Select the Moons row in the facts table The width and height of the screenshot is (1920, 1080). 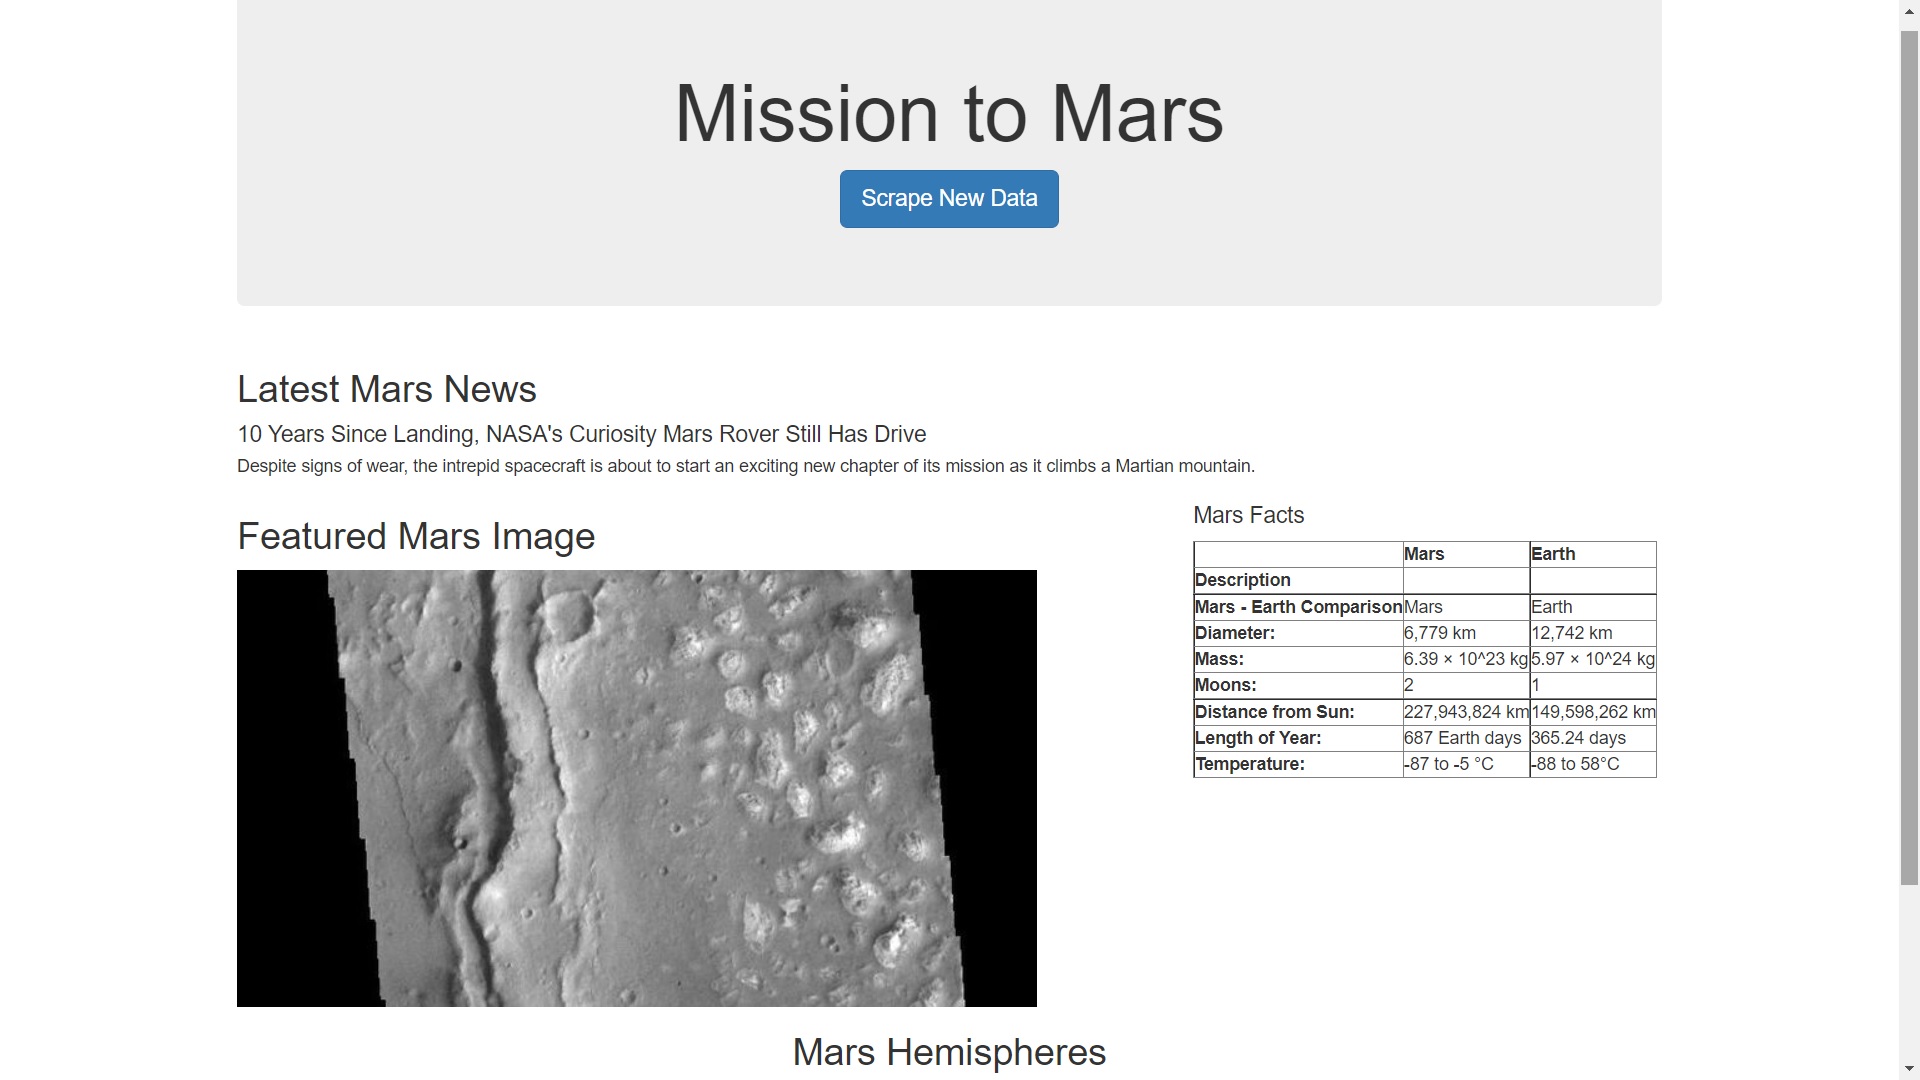[x=1225, y=685]
